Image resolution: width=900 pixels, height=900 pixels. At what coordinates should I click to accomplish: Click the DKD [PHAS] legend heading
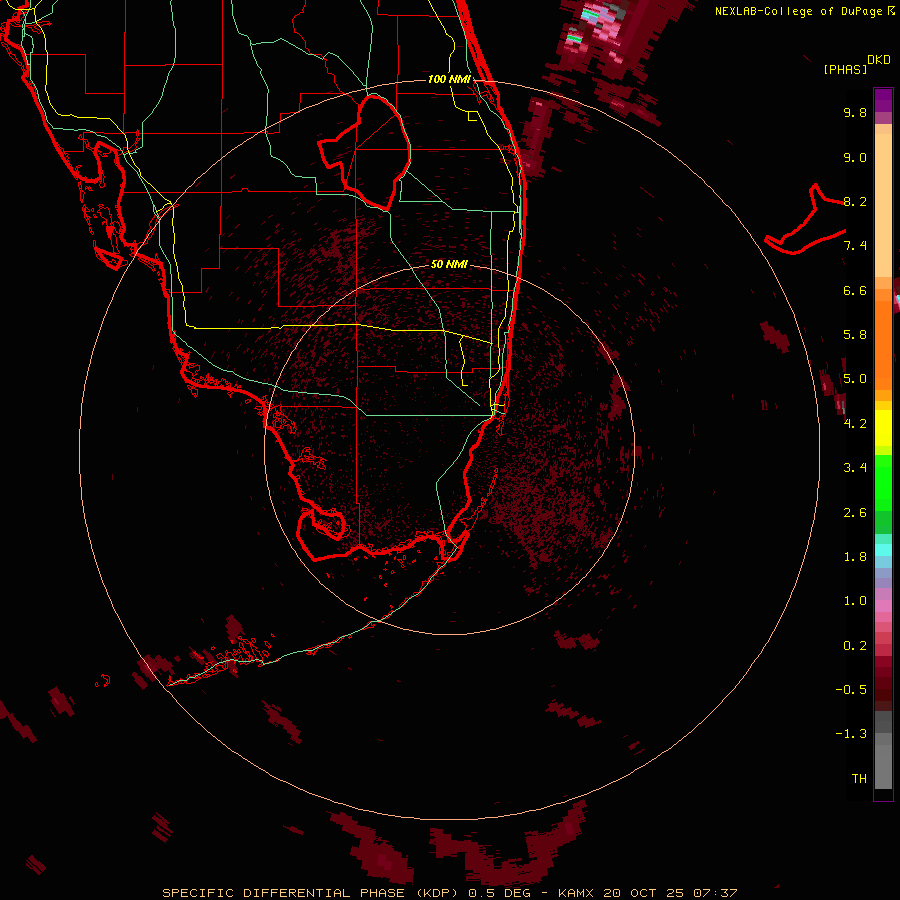(856, 64)
